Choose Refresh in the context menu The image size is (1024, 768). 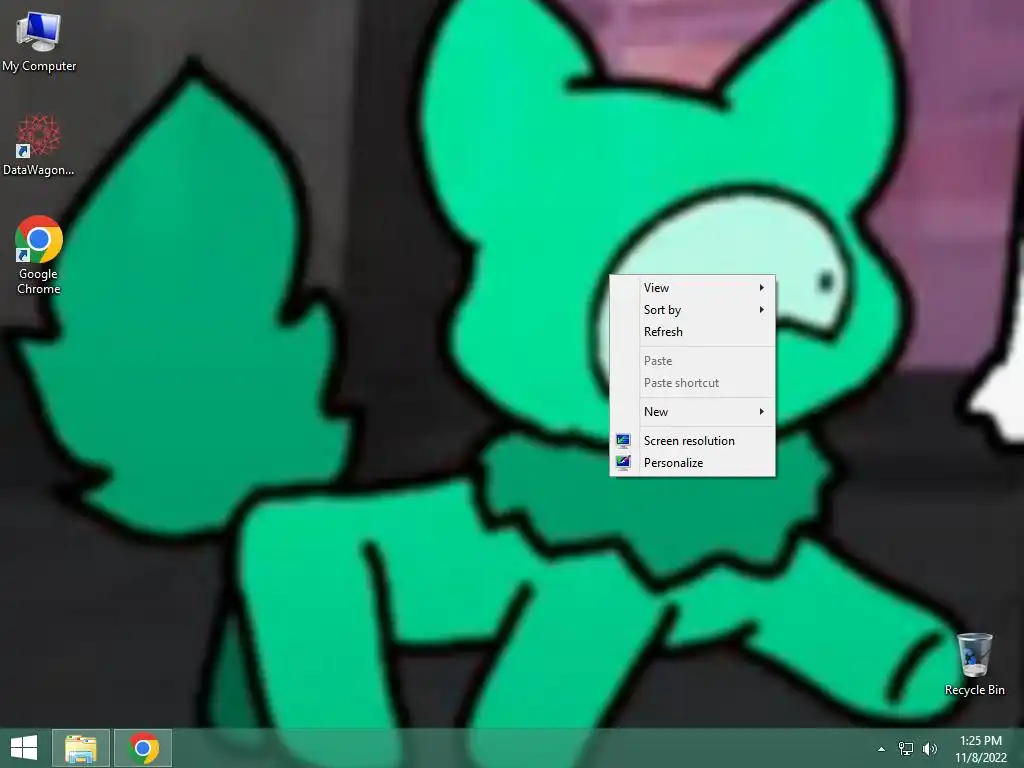coord(692,332)
